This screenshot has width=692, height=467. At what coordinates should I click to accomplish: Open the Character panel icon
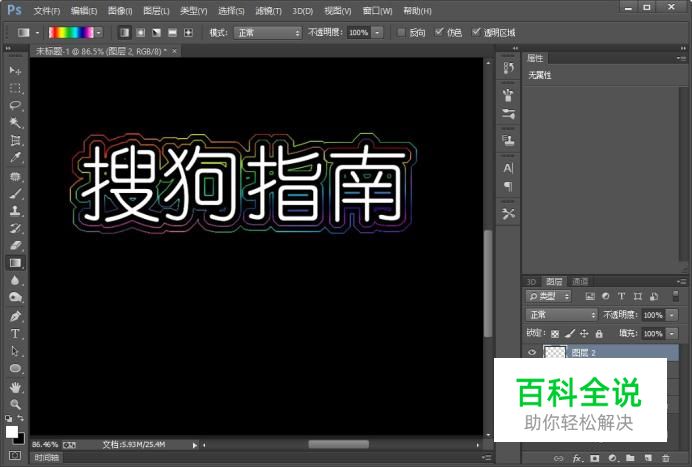click(x=508, y=168)
